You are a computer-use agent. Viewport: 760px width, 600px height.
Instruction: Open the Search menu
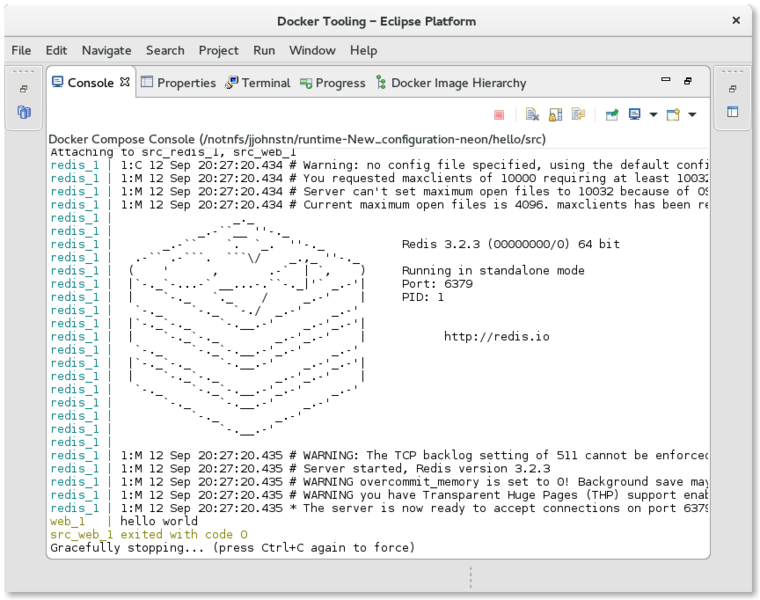[x=165, y=50]
